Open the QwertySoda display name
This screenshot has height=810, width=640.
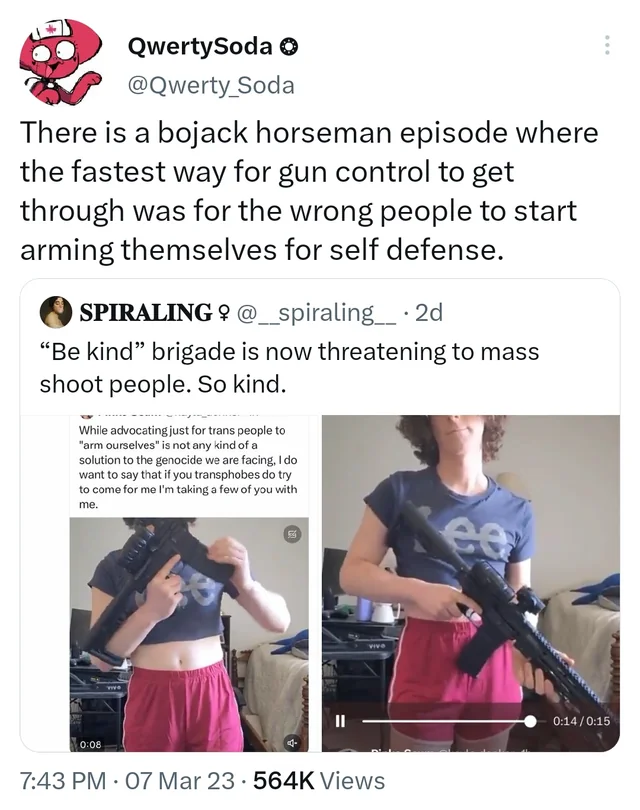point(200,46)
